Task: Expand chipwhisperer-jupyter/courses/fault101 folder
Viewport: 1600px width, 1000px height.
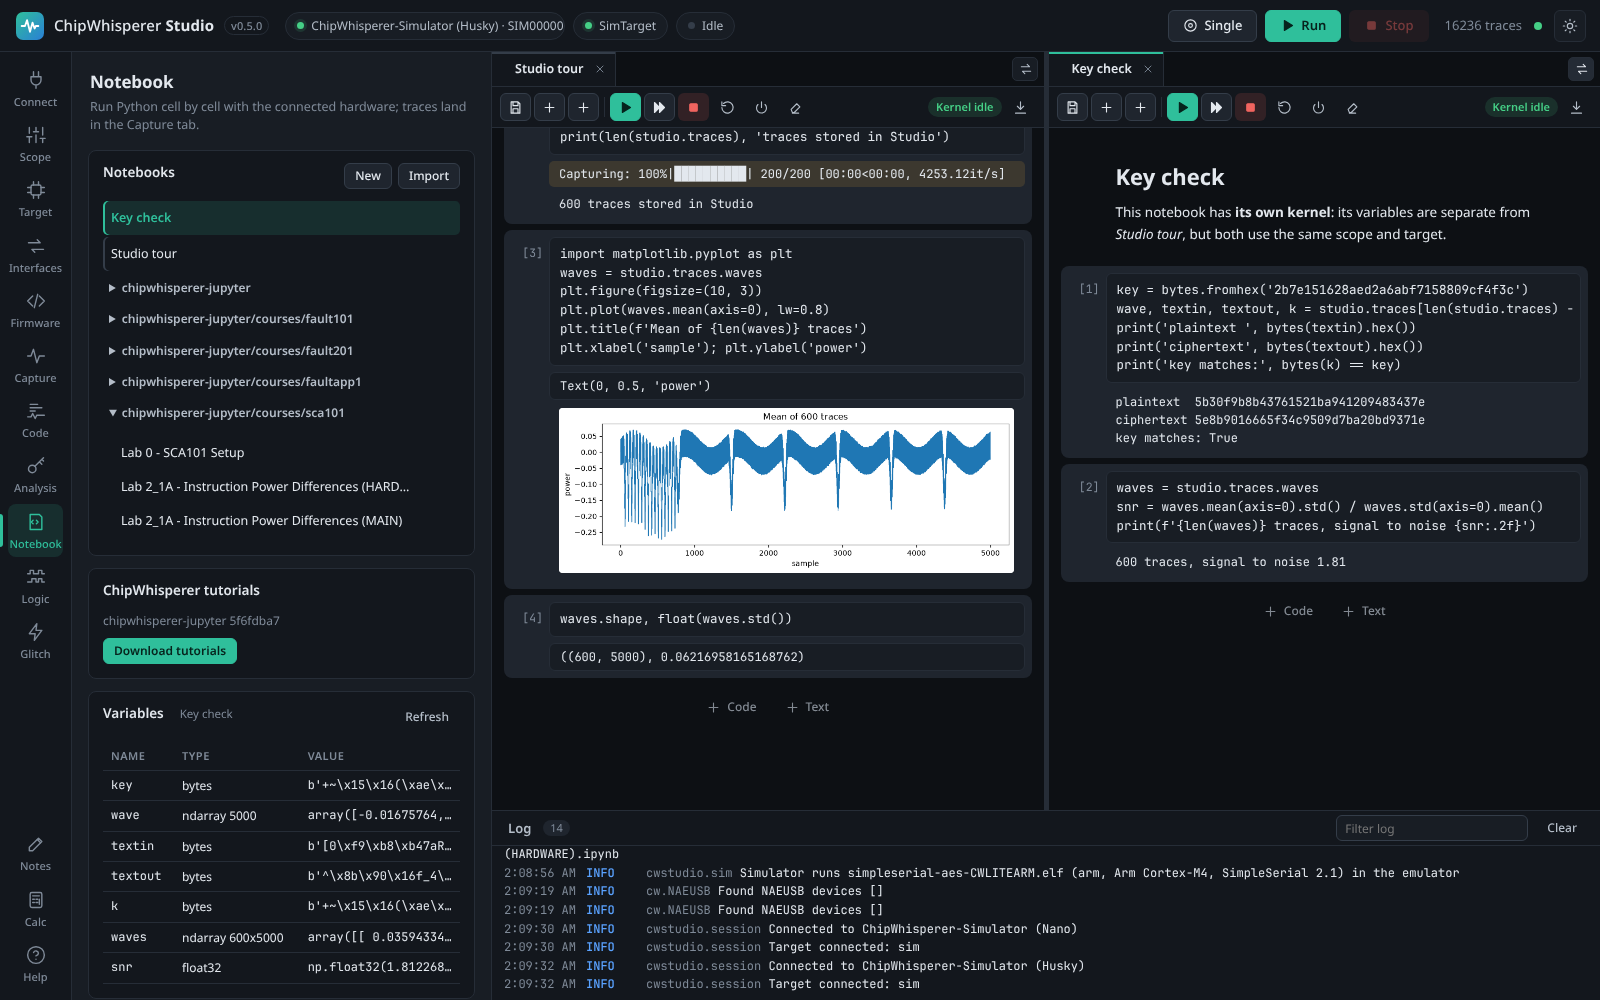Action: tap(232, 319)
